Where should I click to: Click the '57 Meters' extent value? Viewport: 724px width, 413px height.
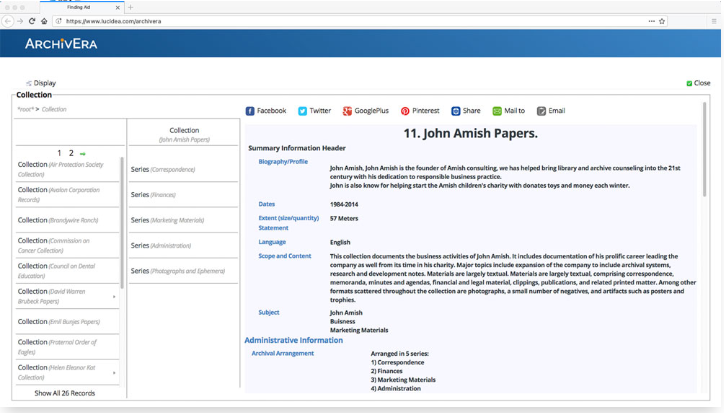(344, 219)
